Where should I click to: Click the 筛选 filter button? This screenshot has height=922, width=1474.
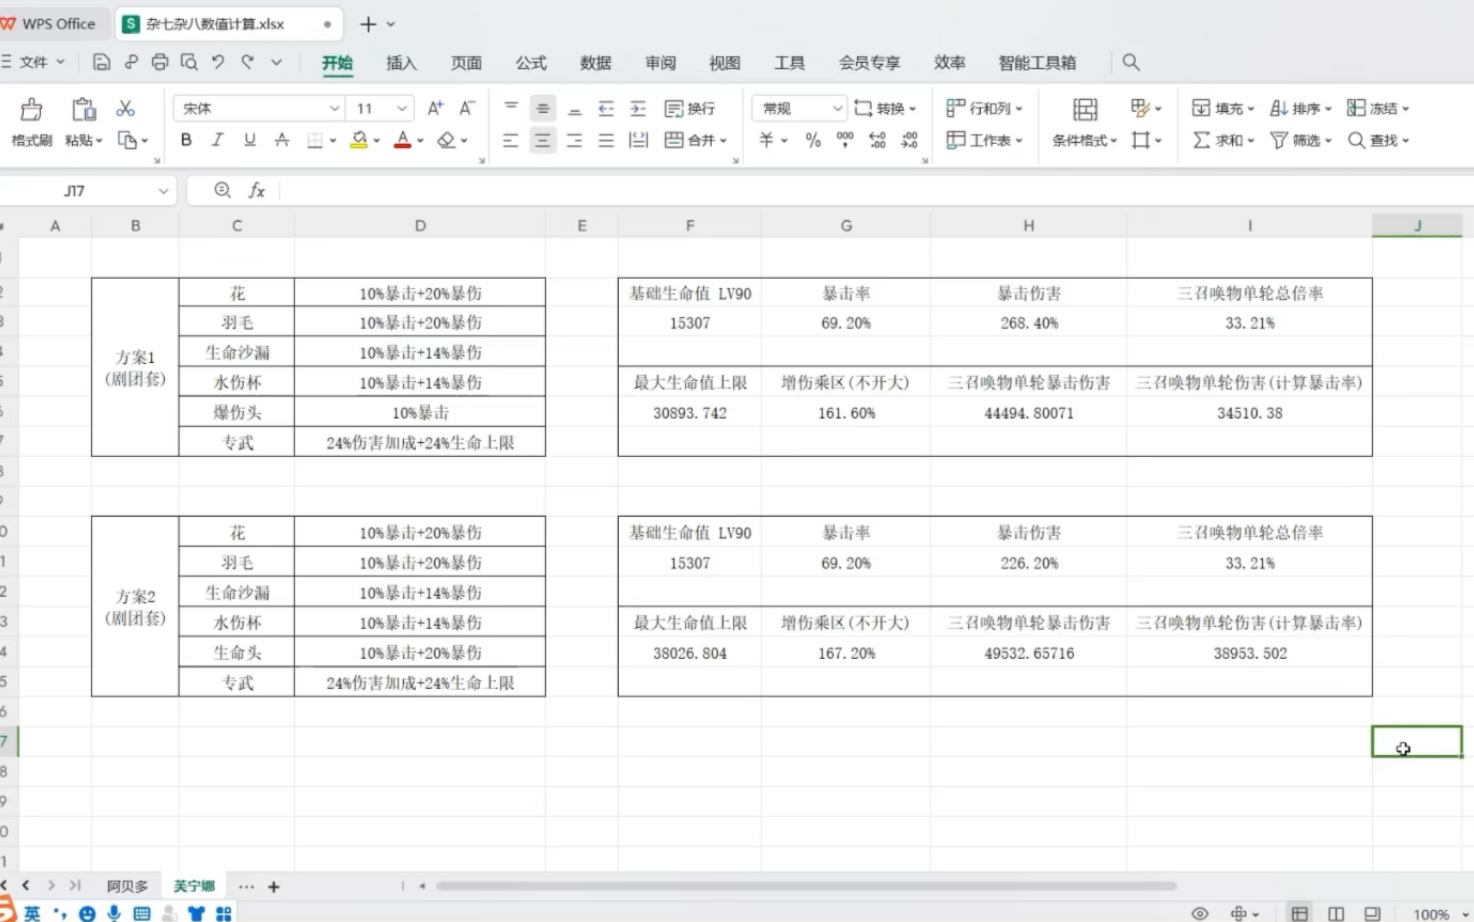tap(1301, 140)
